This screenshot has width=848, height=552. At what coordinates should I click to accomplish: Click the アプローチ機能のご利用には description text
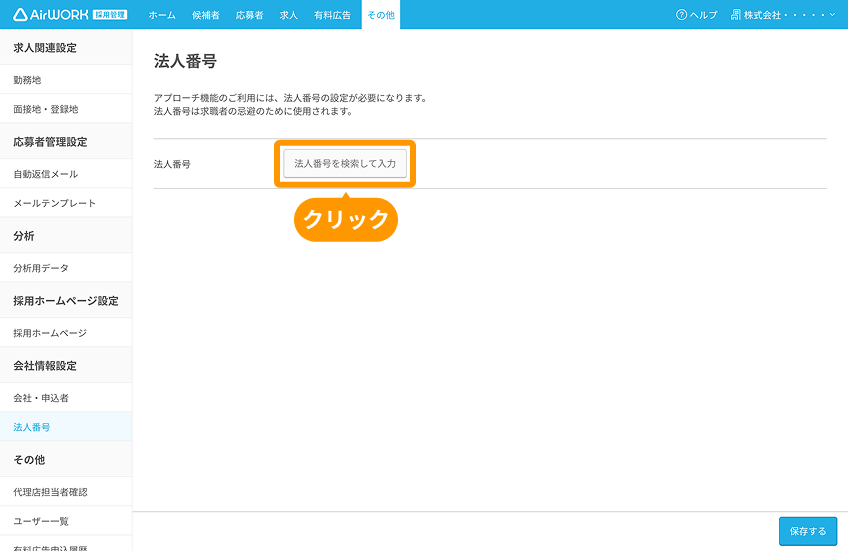(290, 98)
